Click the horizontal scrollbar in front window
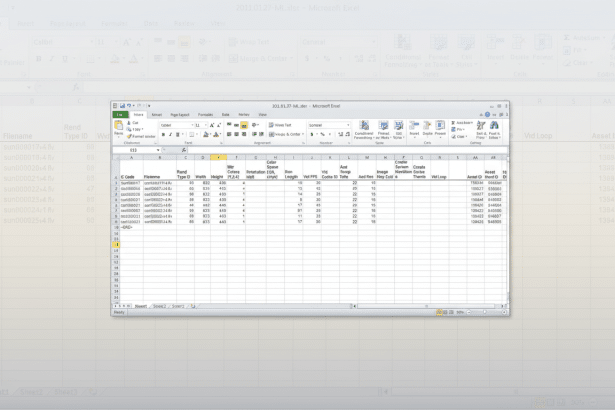Viewport: 615px width, 410px height. 428,306
